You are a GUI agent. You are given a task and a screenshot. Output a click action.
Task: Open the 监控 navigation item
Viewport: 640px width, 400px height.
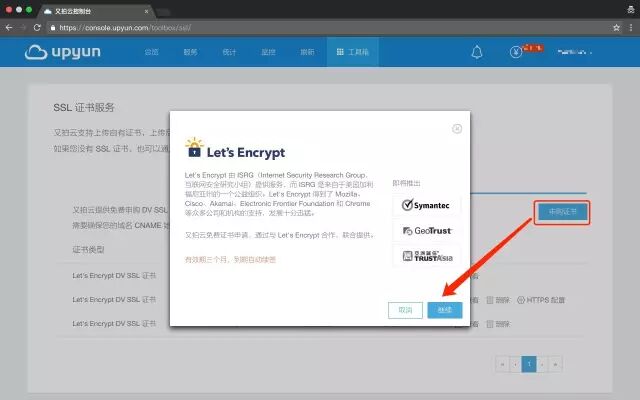pyautogui.click(x=268, y=52)
